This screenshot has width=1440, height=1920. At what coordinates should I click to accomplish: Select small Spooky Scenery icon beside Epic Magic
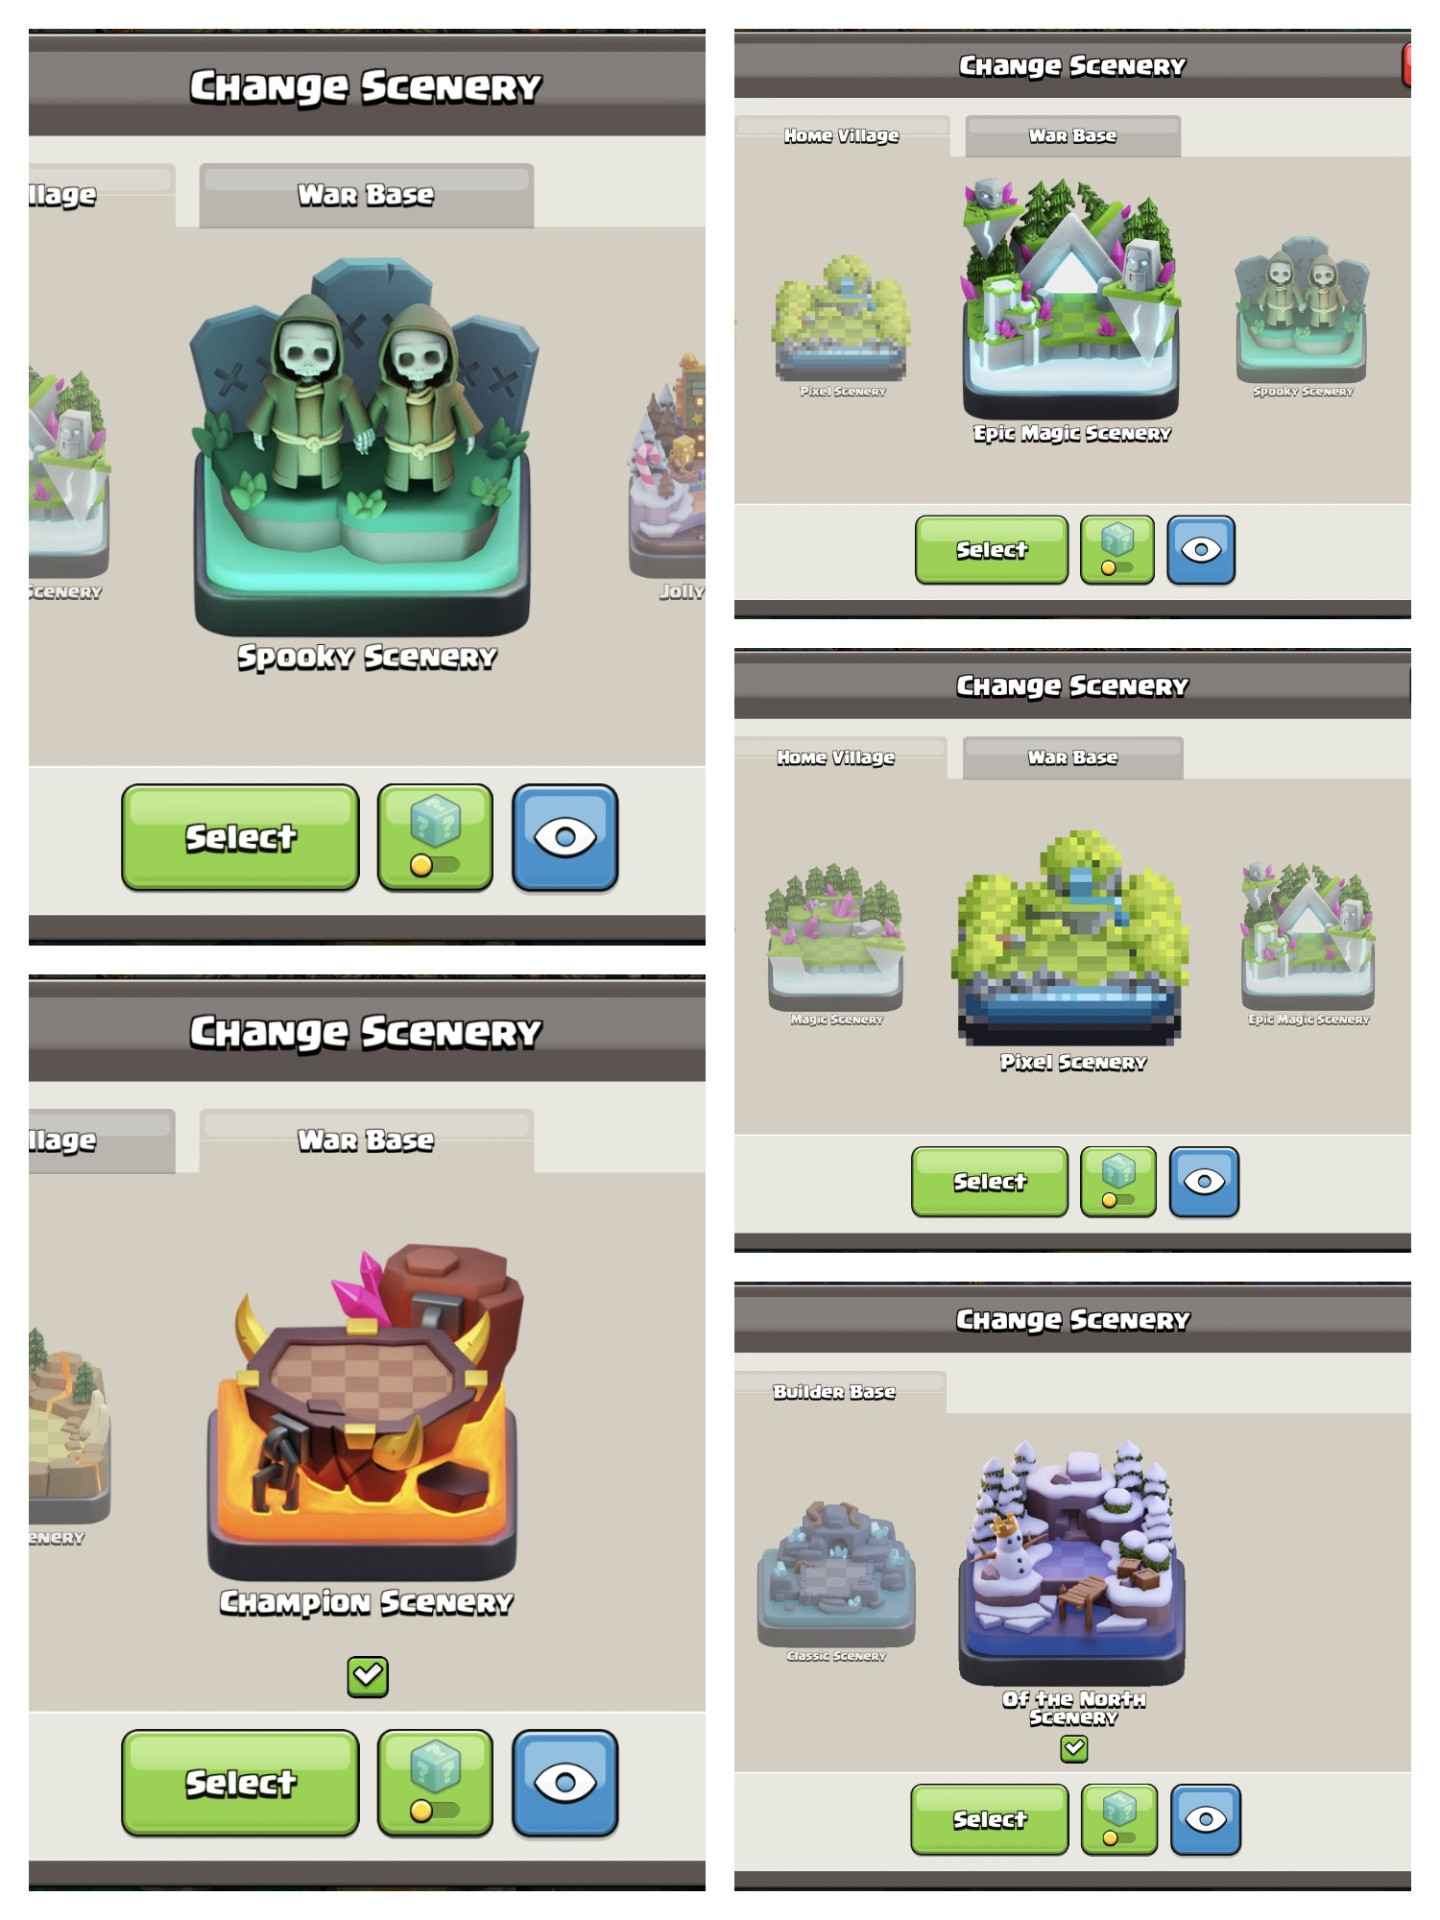click(1302, 312)
